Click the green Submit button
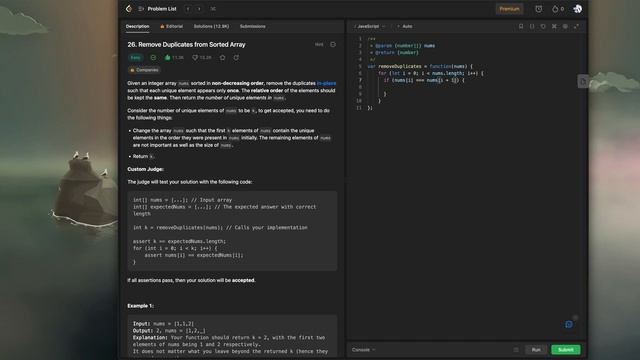Viewport: 640px width, 360px height. click(566, 350)
